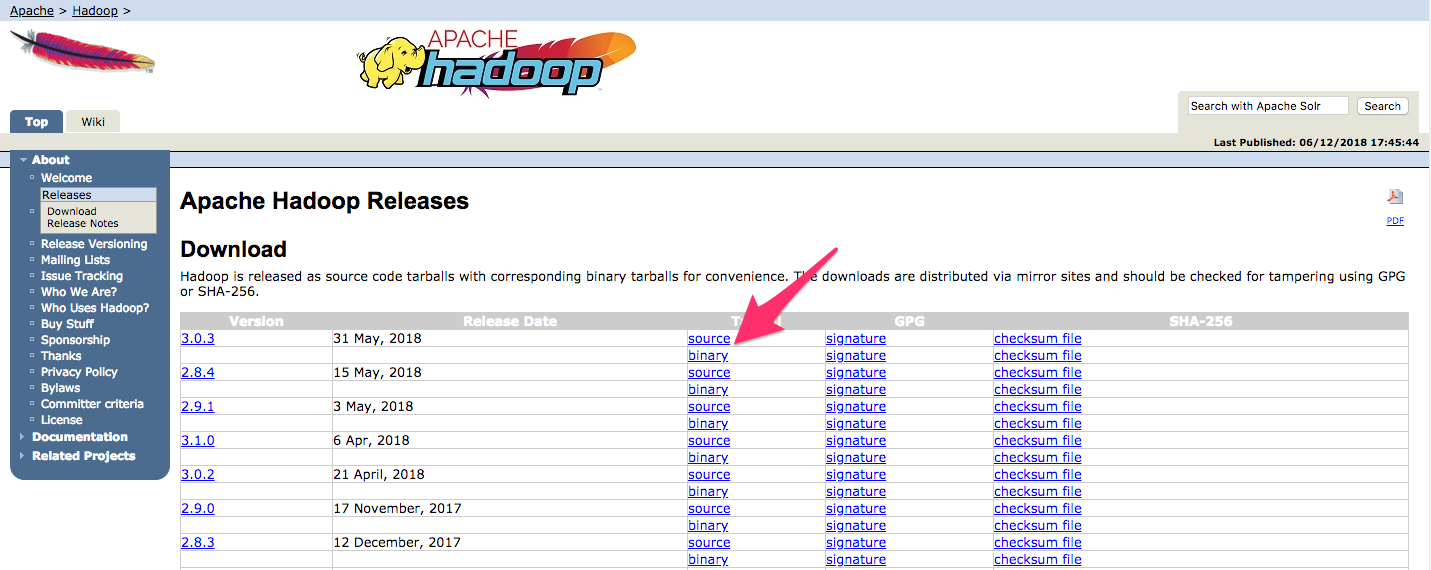Image resolution: width=1431 pixels, height=570 pixels.
Task: Click the Last Published timestamp text
Action: point(1316,142)
